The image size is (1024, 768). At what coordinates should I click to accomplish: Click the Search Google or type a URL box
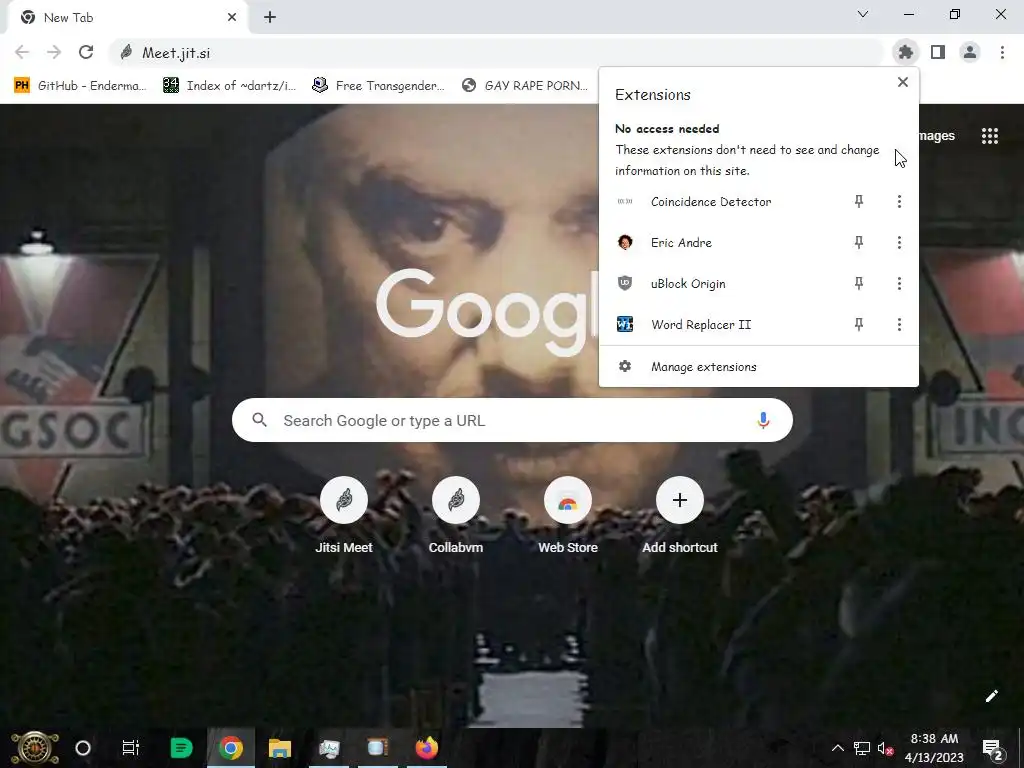(512, 421)
